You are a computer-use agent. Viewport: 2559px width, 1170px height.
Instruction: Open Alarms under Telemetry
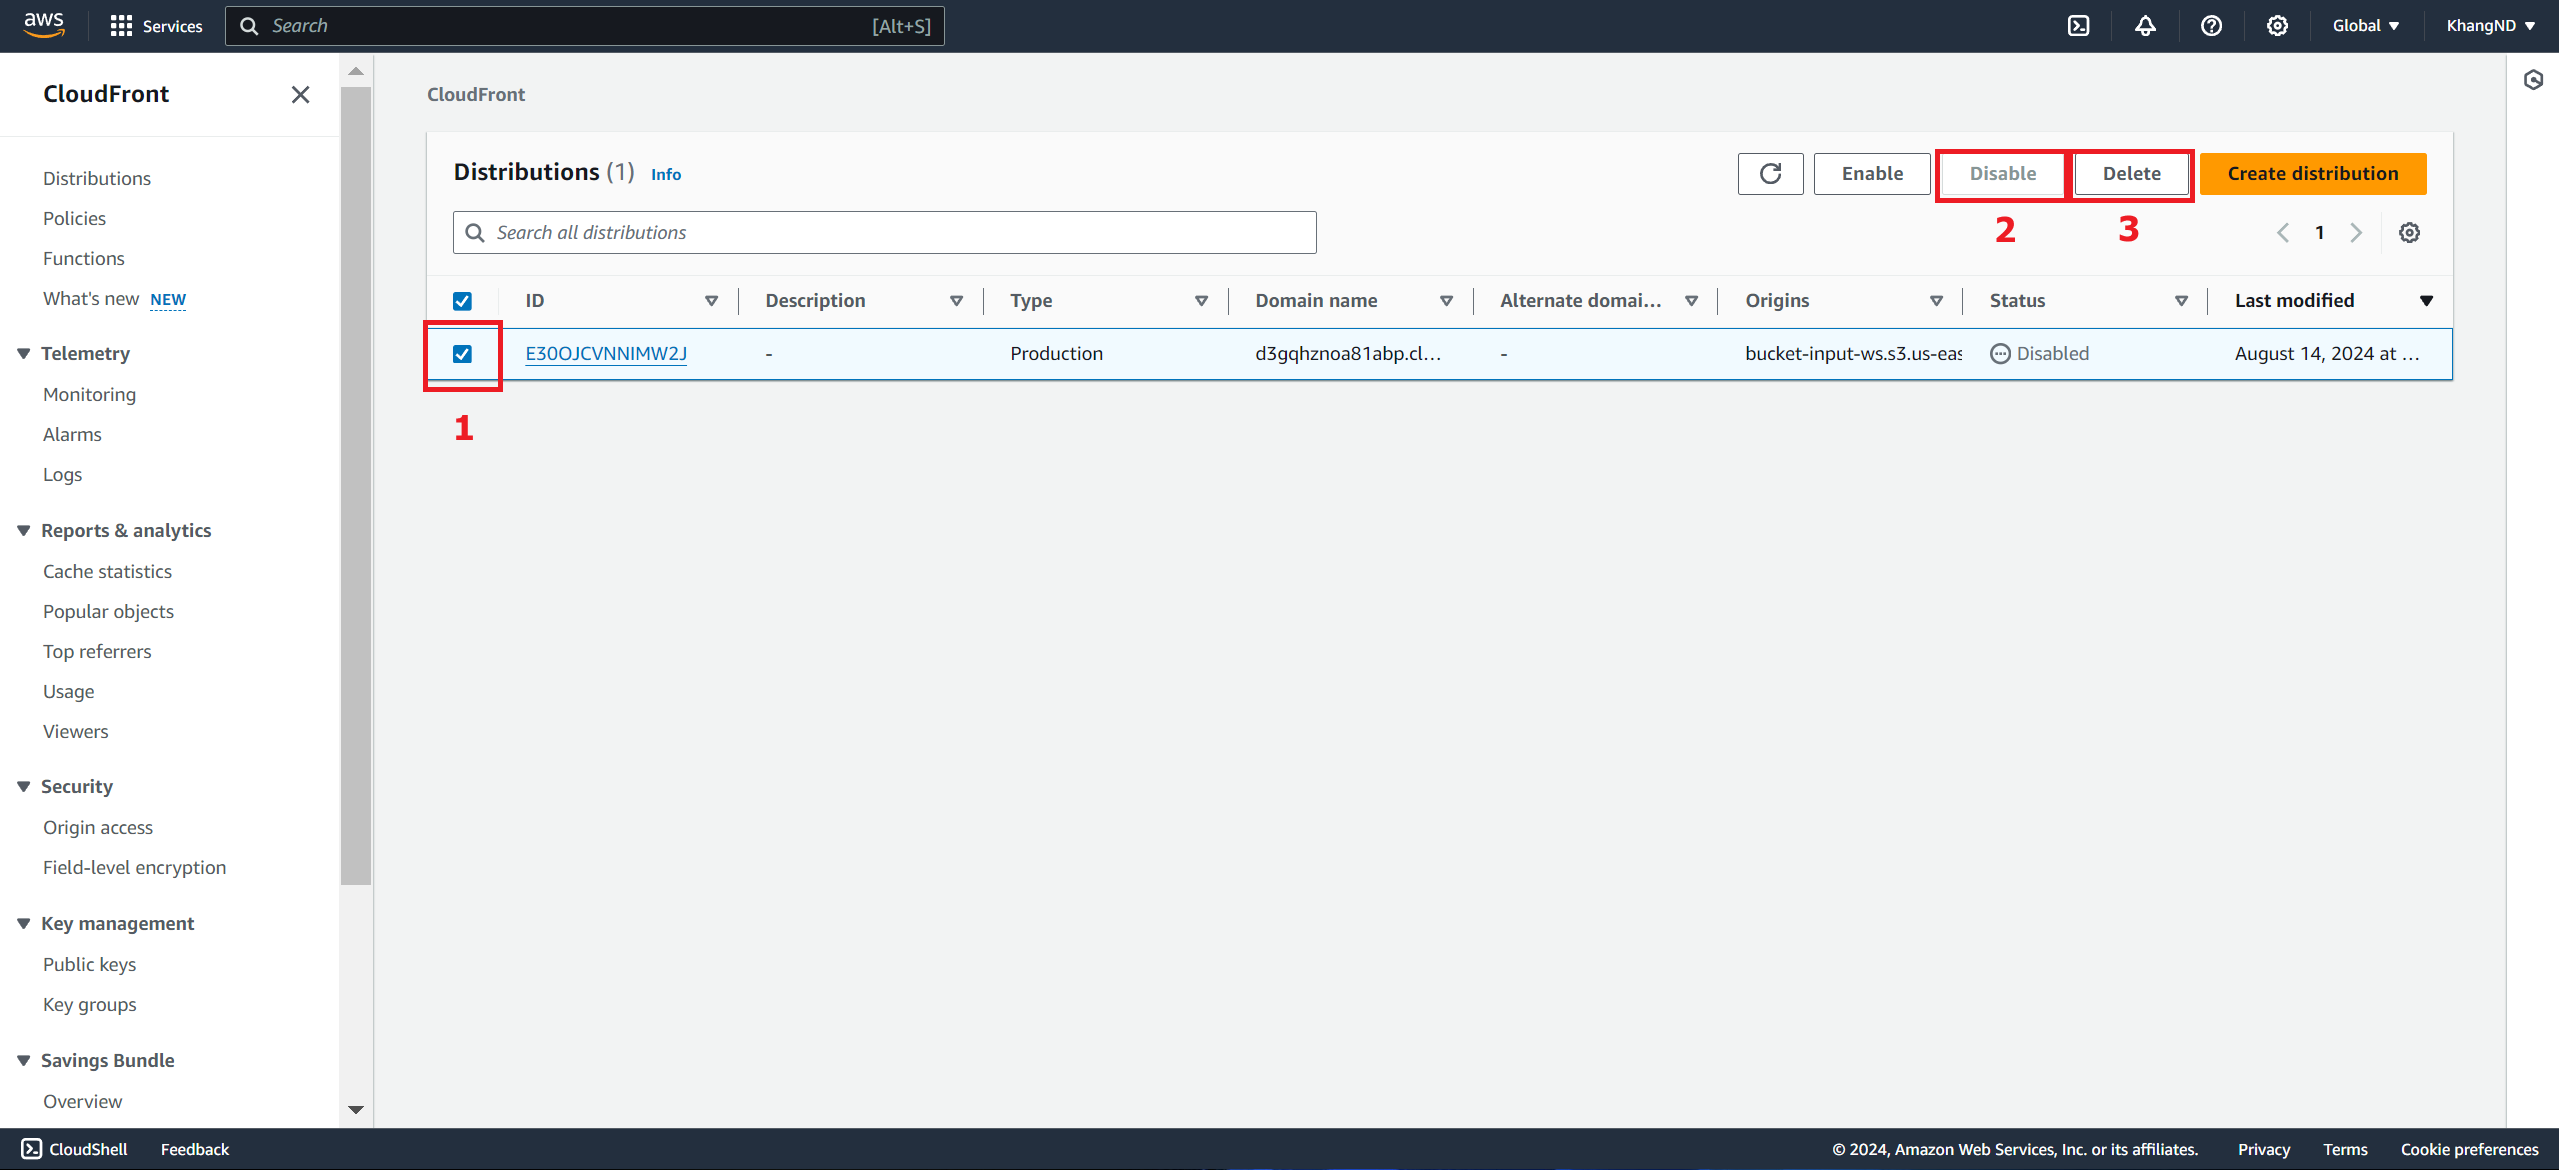[72, 435]
